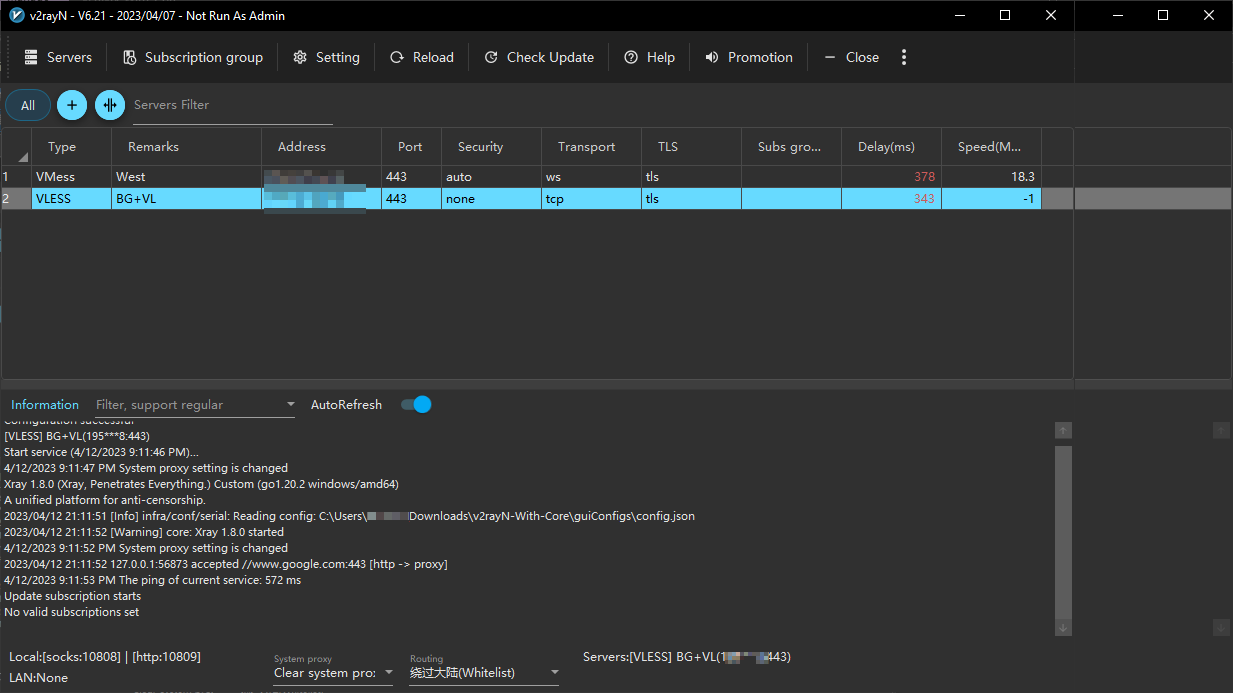Click the Promotion speaker icon
The image size is (1233, 693).
point(712,57)
